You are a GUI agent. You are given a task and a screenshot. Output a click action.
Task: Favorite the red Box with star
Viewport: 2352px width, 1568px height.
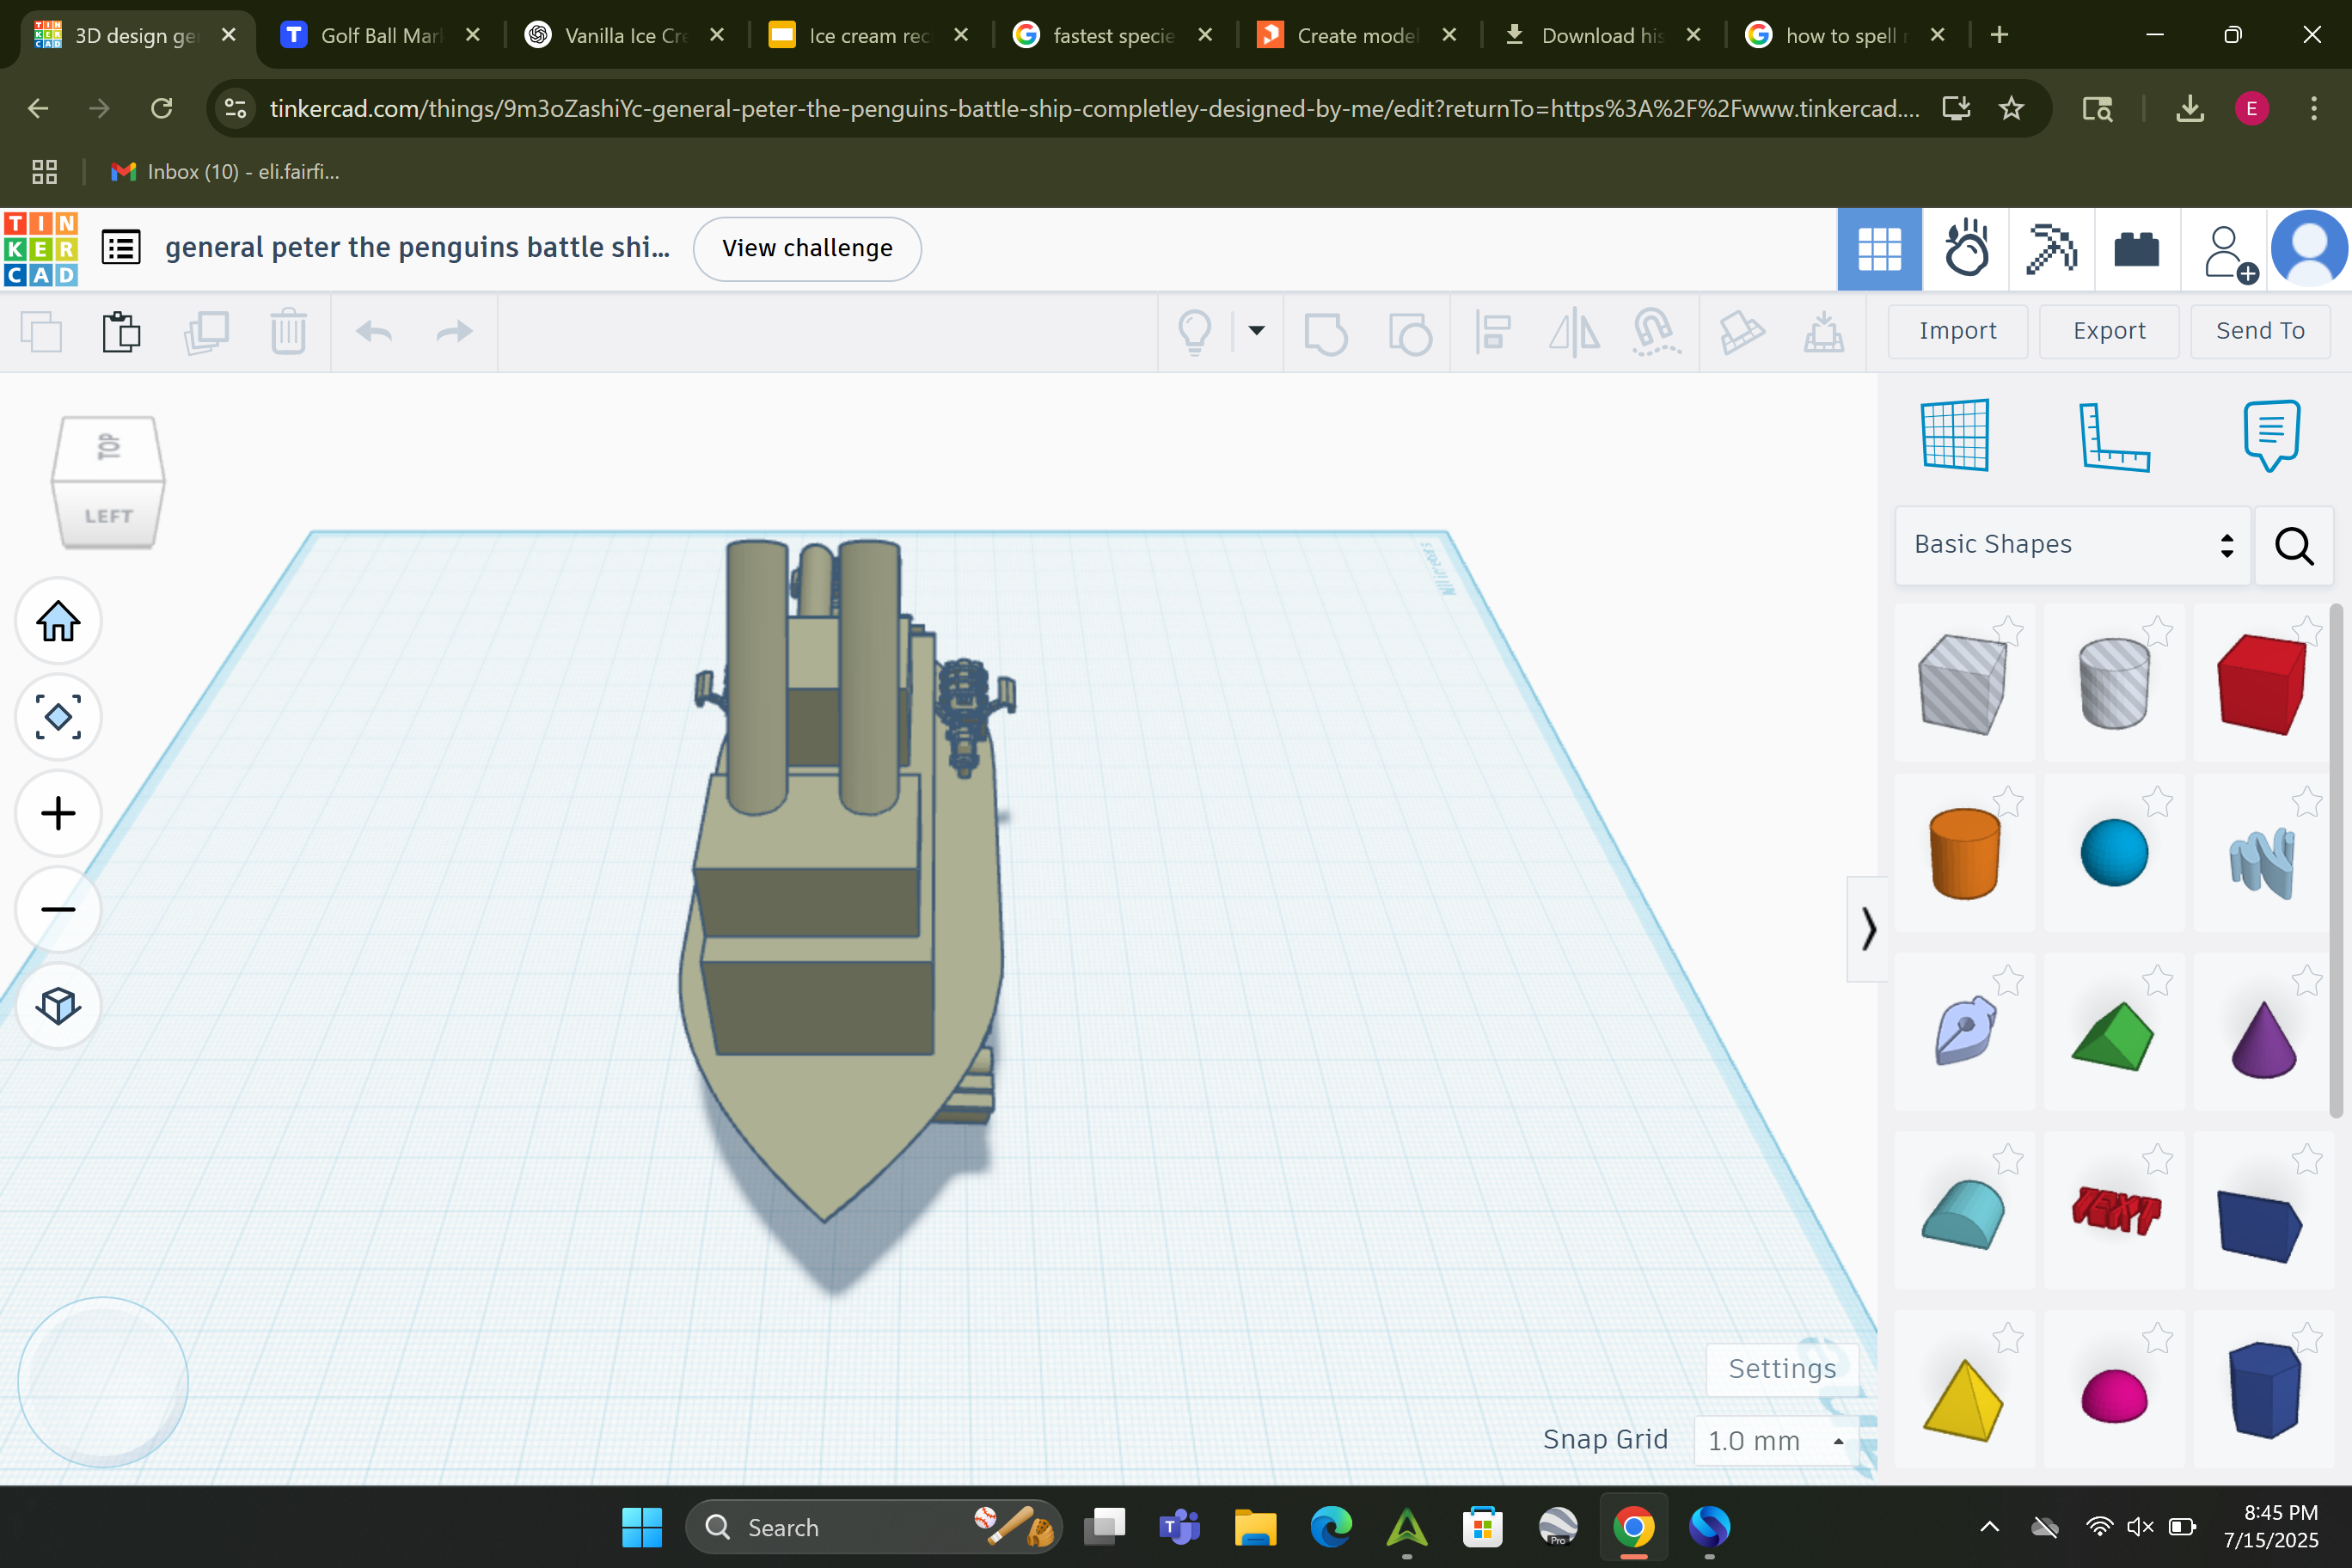pyautogui.click(x=2307, y=630)
